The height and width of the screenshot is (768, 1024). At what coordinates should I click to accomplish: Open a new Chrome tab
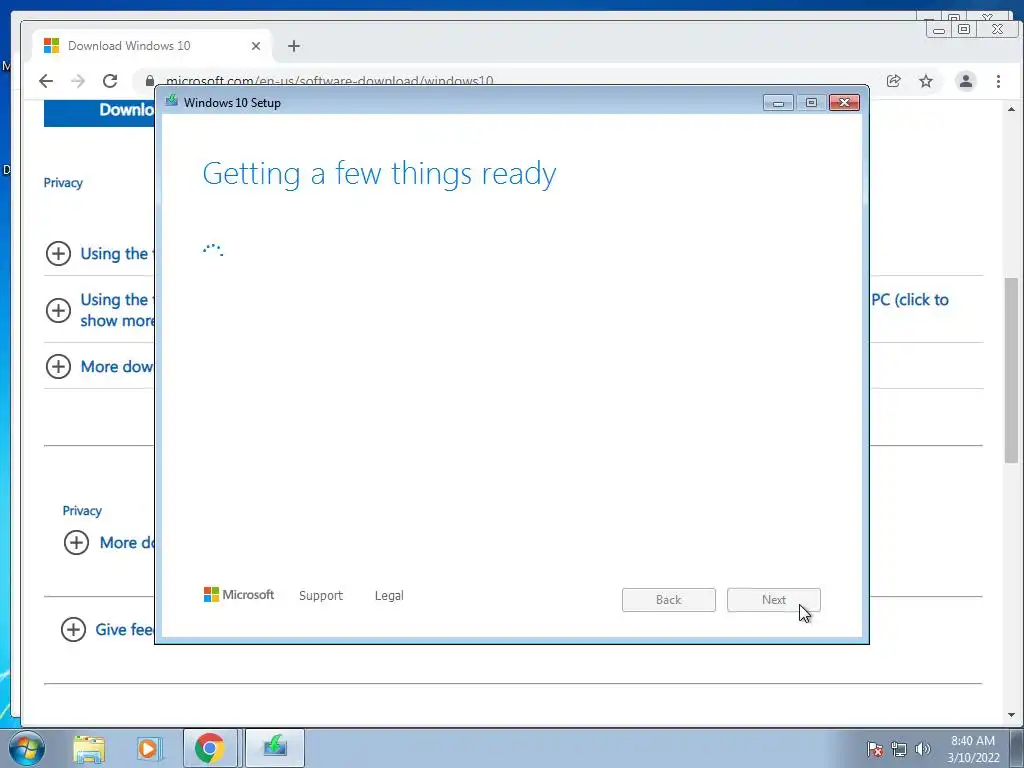pyautogui.click(x=294, y=46)
